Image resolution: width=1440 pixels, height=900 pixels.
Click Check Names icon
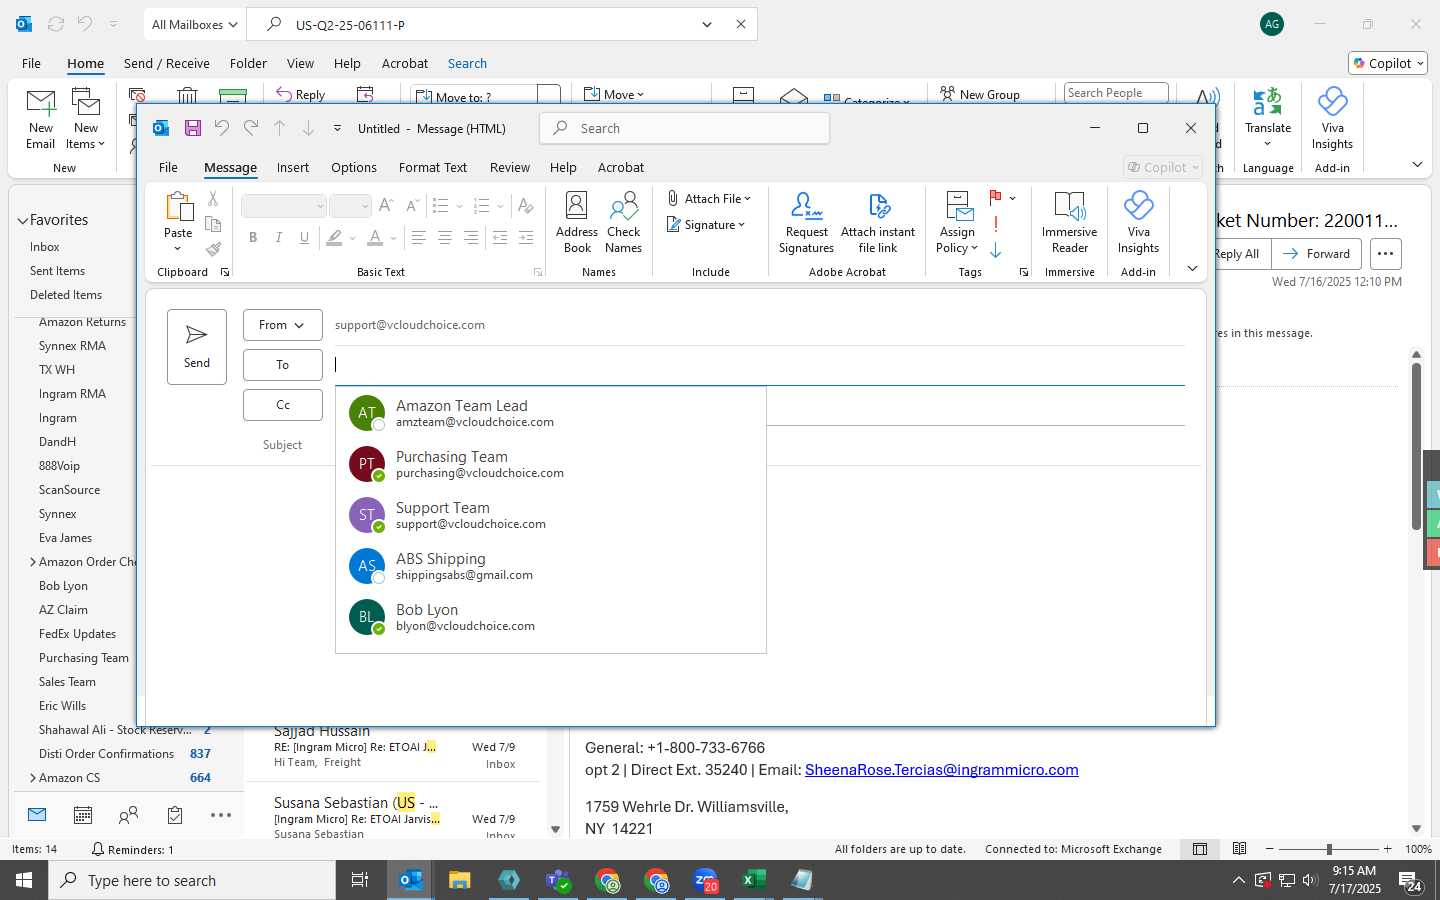point(623,223)
